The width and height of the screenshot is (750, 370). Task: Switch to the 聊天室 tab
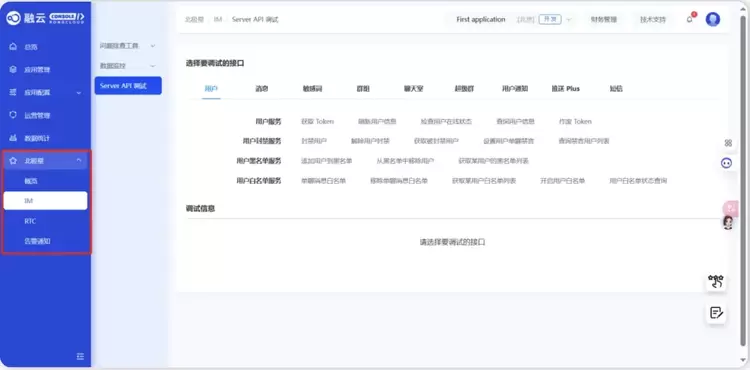click(413, 88)
